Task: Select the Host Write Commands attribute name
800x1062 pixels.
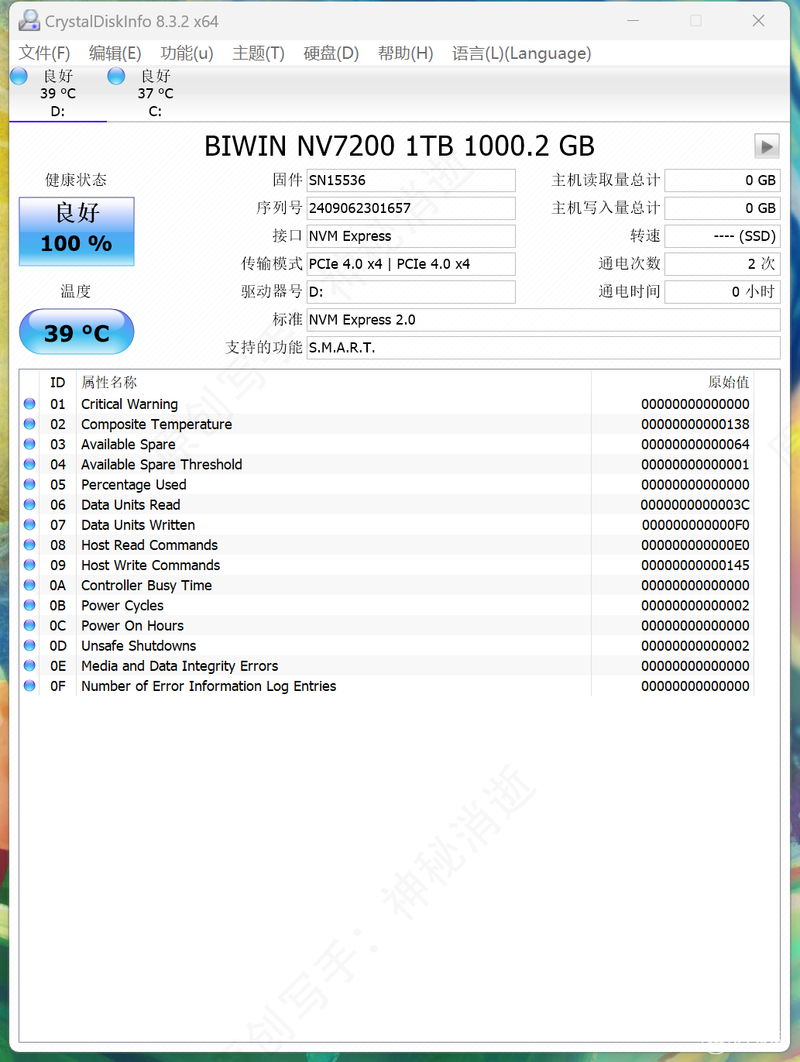Action: [150, 565]
